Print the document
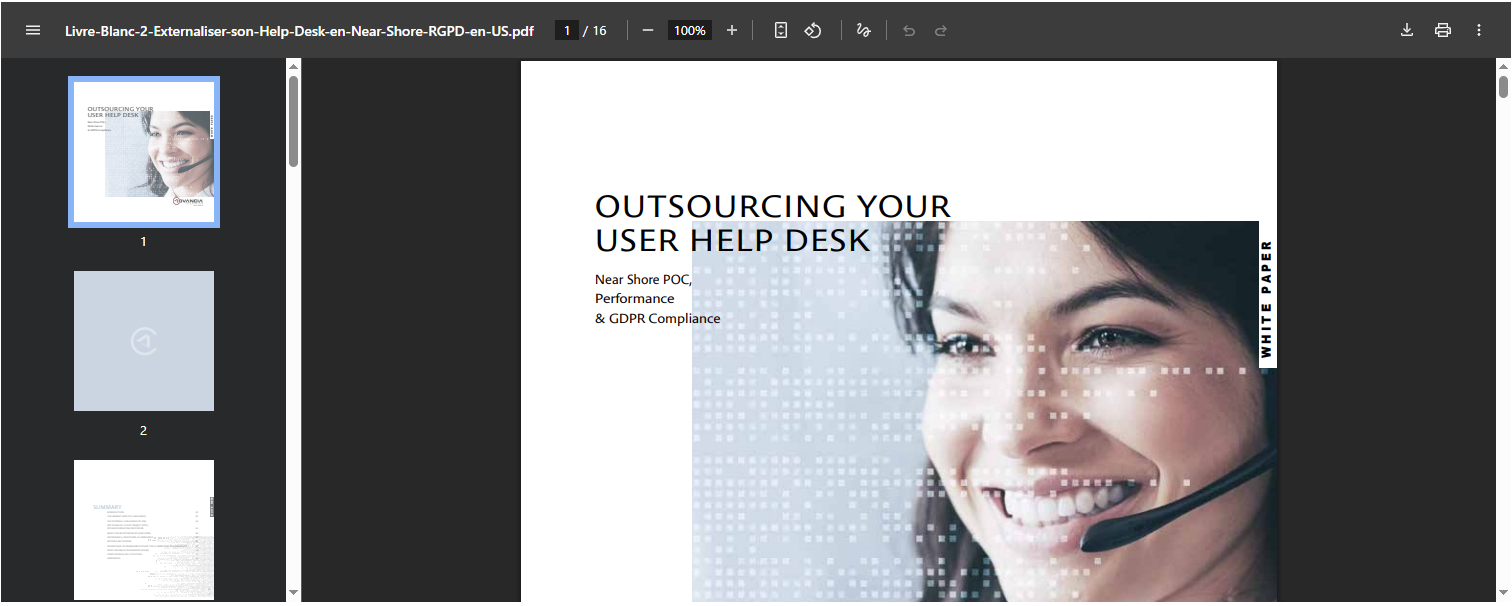The image size is (1512, 606). (x=1443, y=30)
